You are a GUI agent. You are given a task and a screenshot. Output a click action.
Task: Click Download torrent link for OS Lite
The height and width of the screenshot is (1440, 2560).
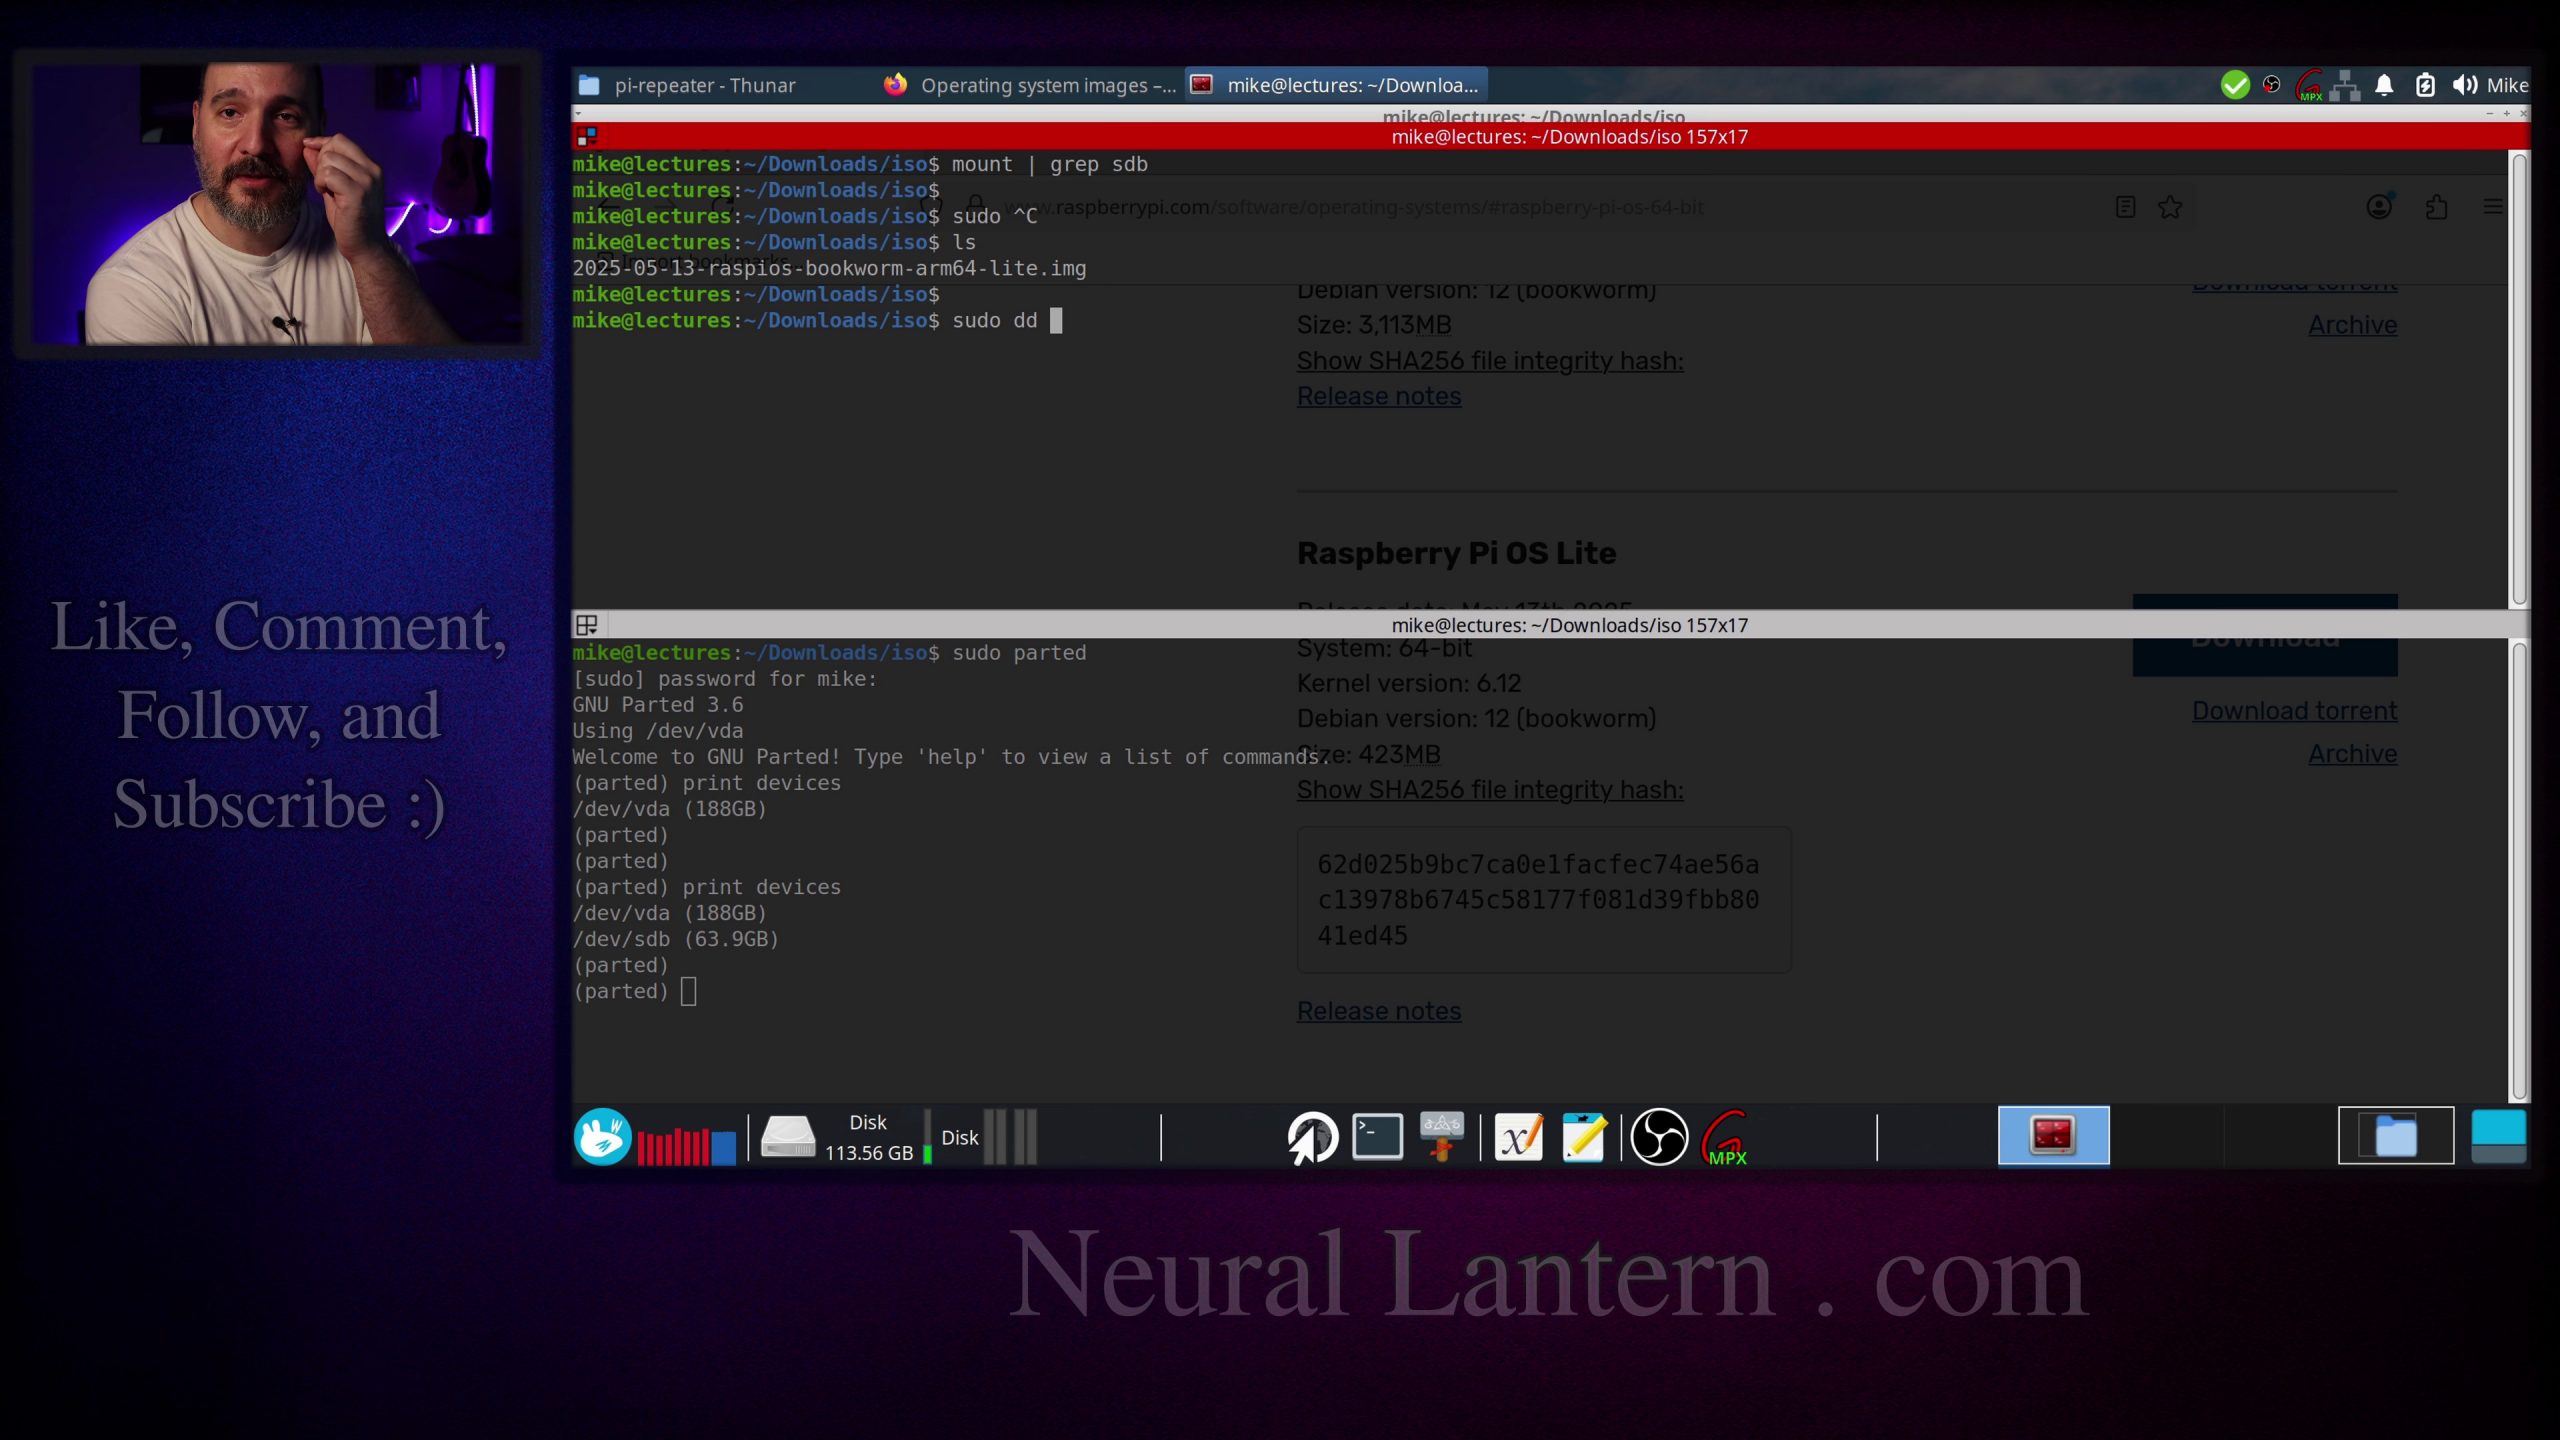tap(2294, 711)
